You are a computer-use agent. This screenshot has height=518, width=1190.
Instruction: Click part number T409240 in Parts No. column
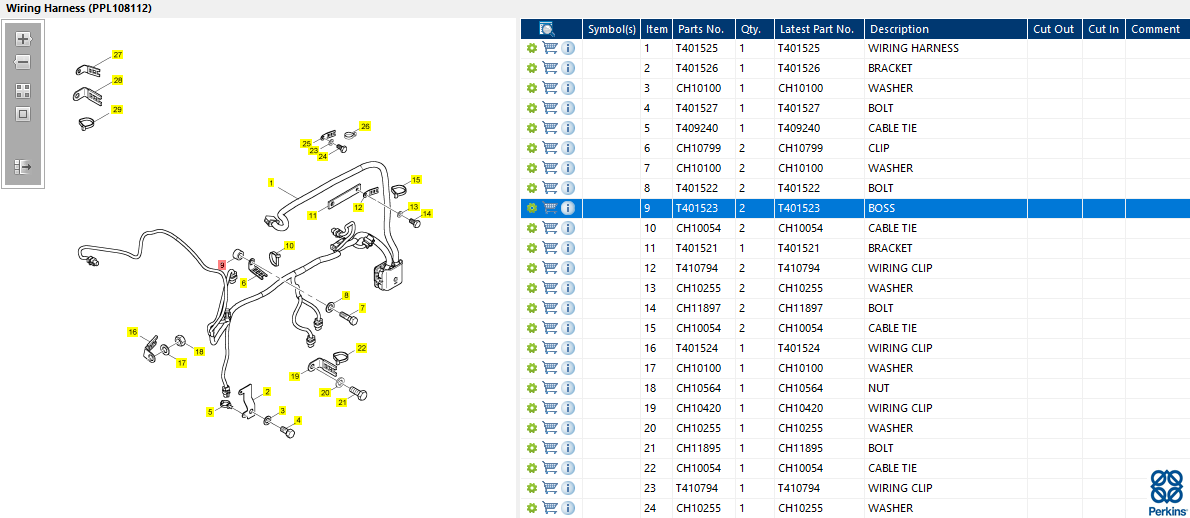coord(697,128)
